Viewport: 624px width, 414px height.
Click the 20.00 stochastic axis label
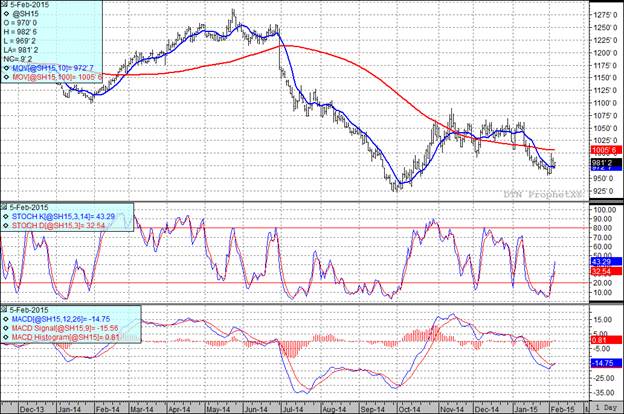pyautogui.click(x=603, y=283)
